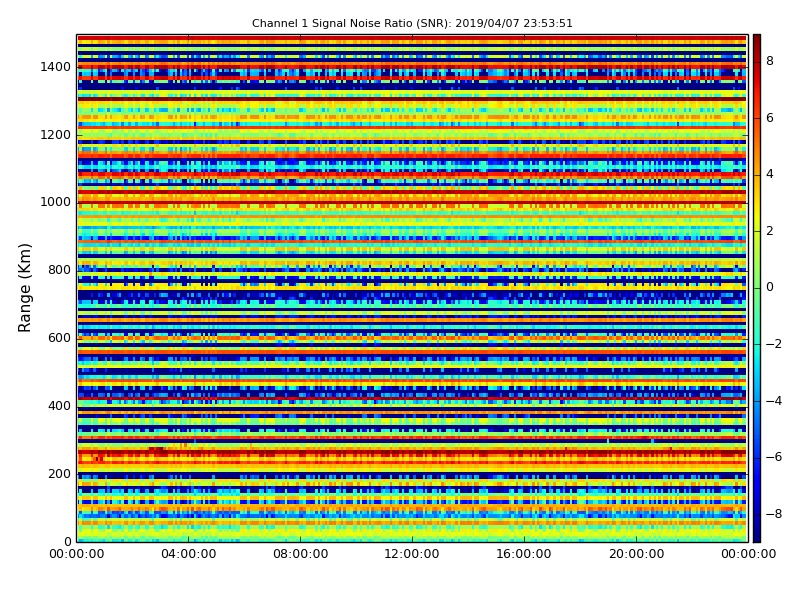
Task: Click the dark red top of the colorbar
Action: (757, 40)
